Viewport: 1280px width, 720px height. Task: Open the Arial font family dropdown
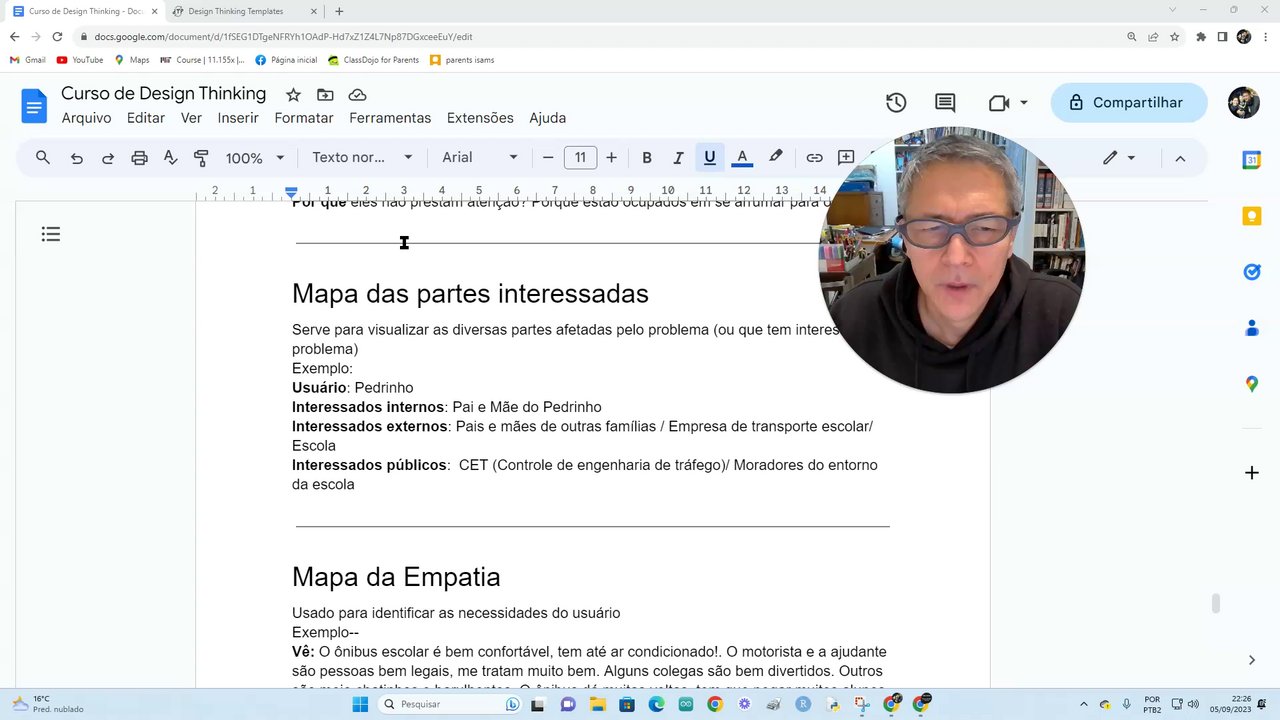point(480,157)
